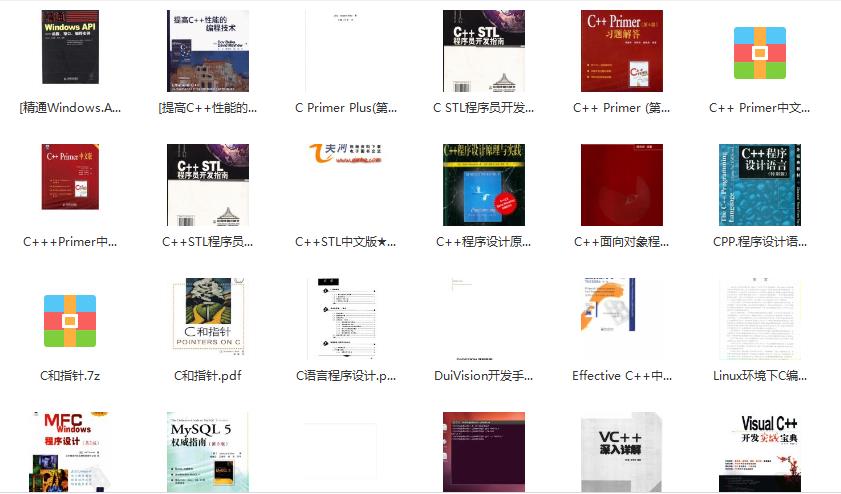841x494 pixels.
Task: Click the file name "Effective C++中..."
Action: tap(622, 375)
